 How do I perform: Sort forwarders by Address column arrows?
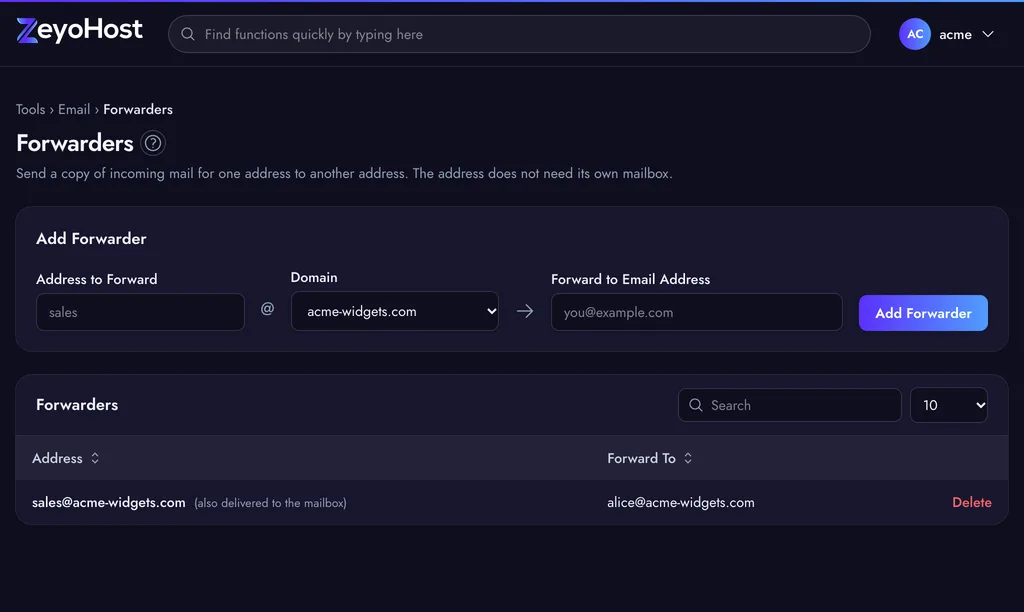coord(95,458)
